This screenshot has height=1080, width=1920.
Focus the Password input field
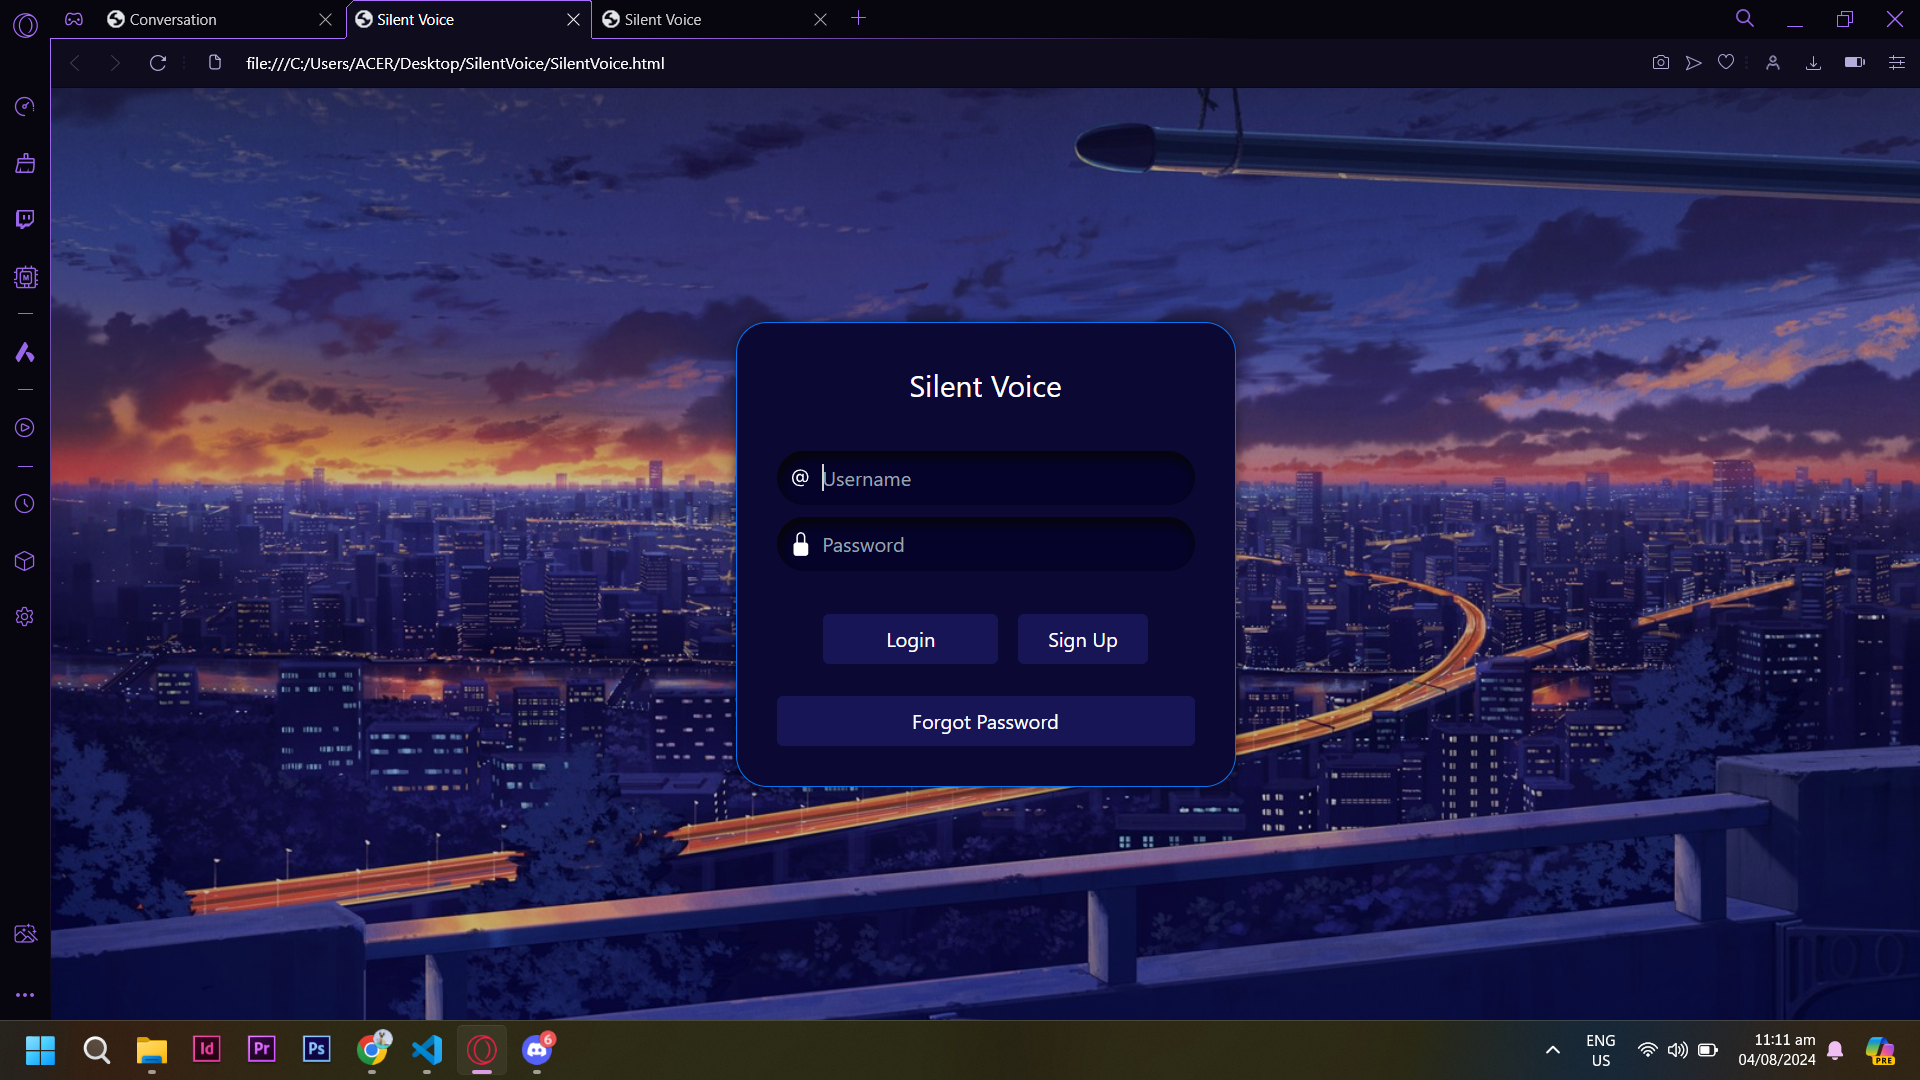[1000, 545]
